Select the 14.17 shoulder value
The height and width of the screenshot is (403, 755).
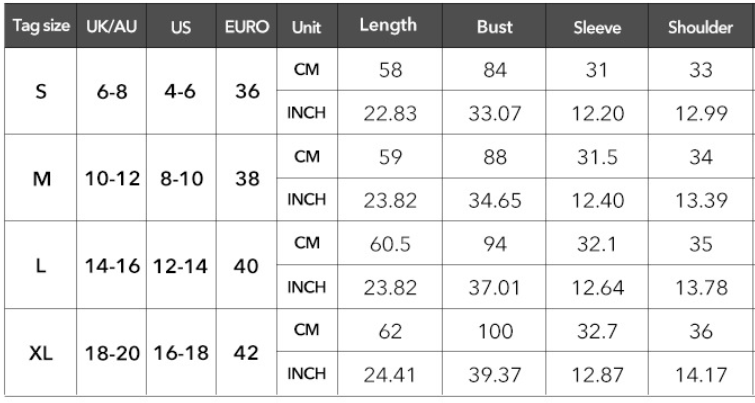701,374
